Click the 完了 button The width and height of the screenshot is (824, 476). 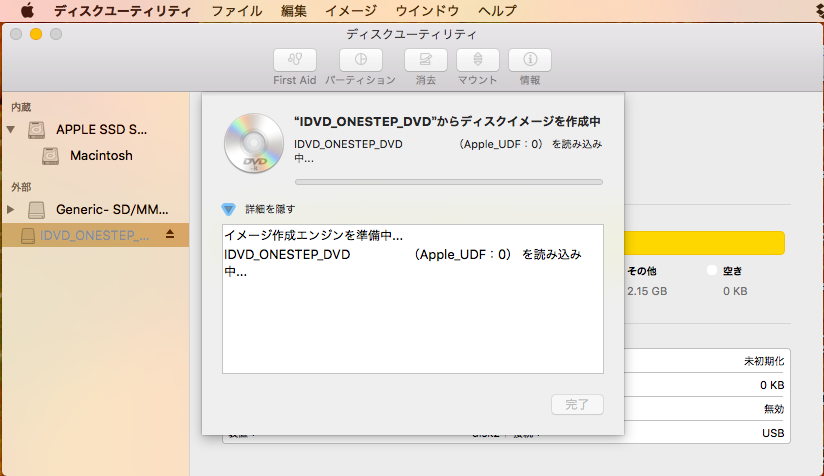(577, 405)
